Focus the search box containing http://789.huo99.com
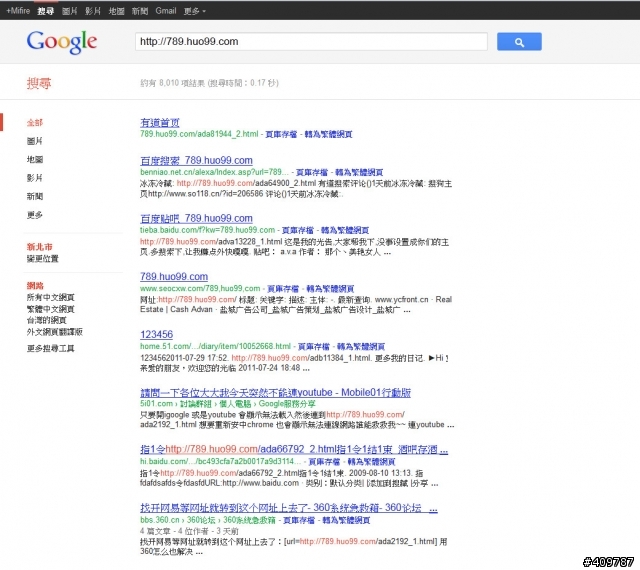The image size is (640, 570). pos(311,42)
